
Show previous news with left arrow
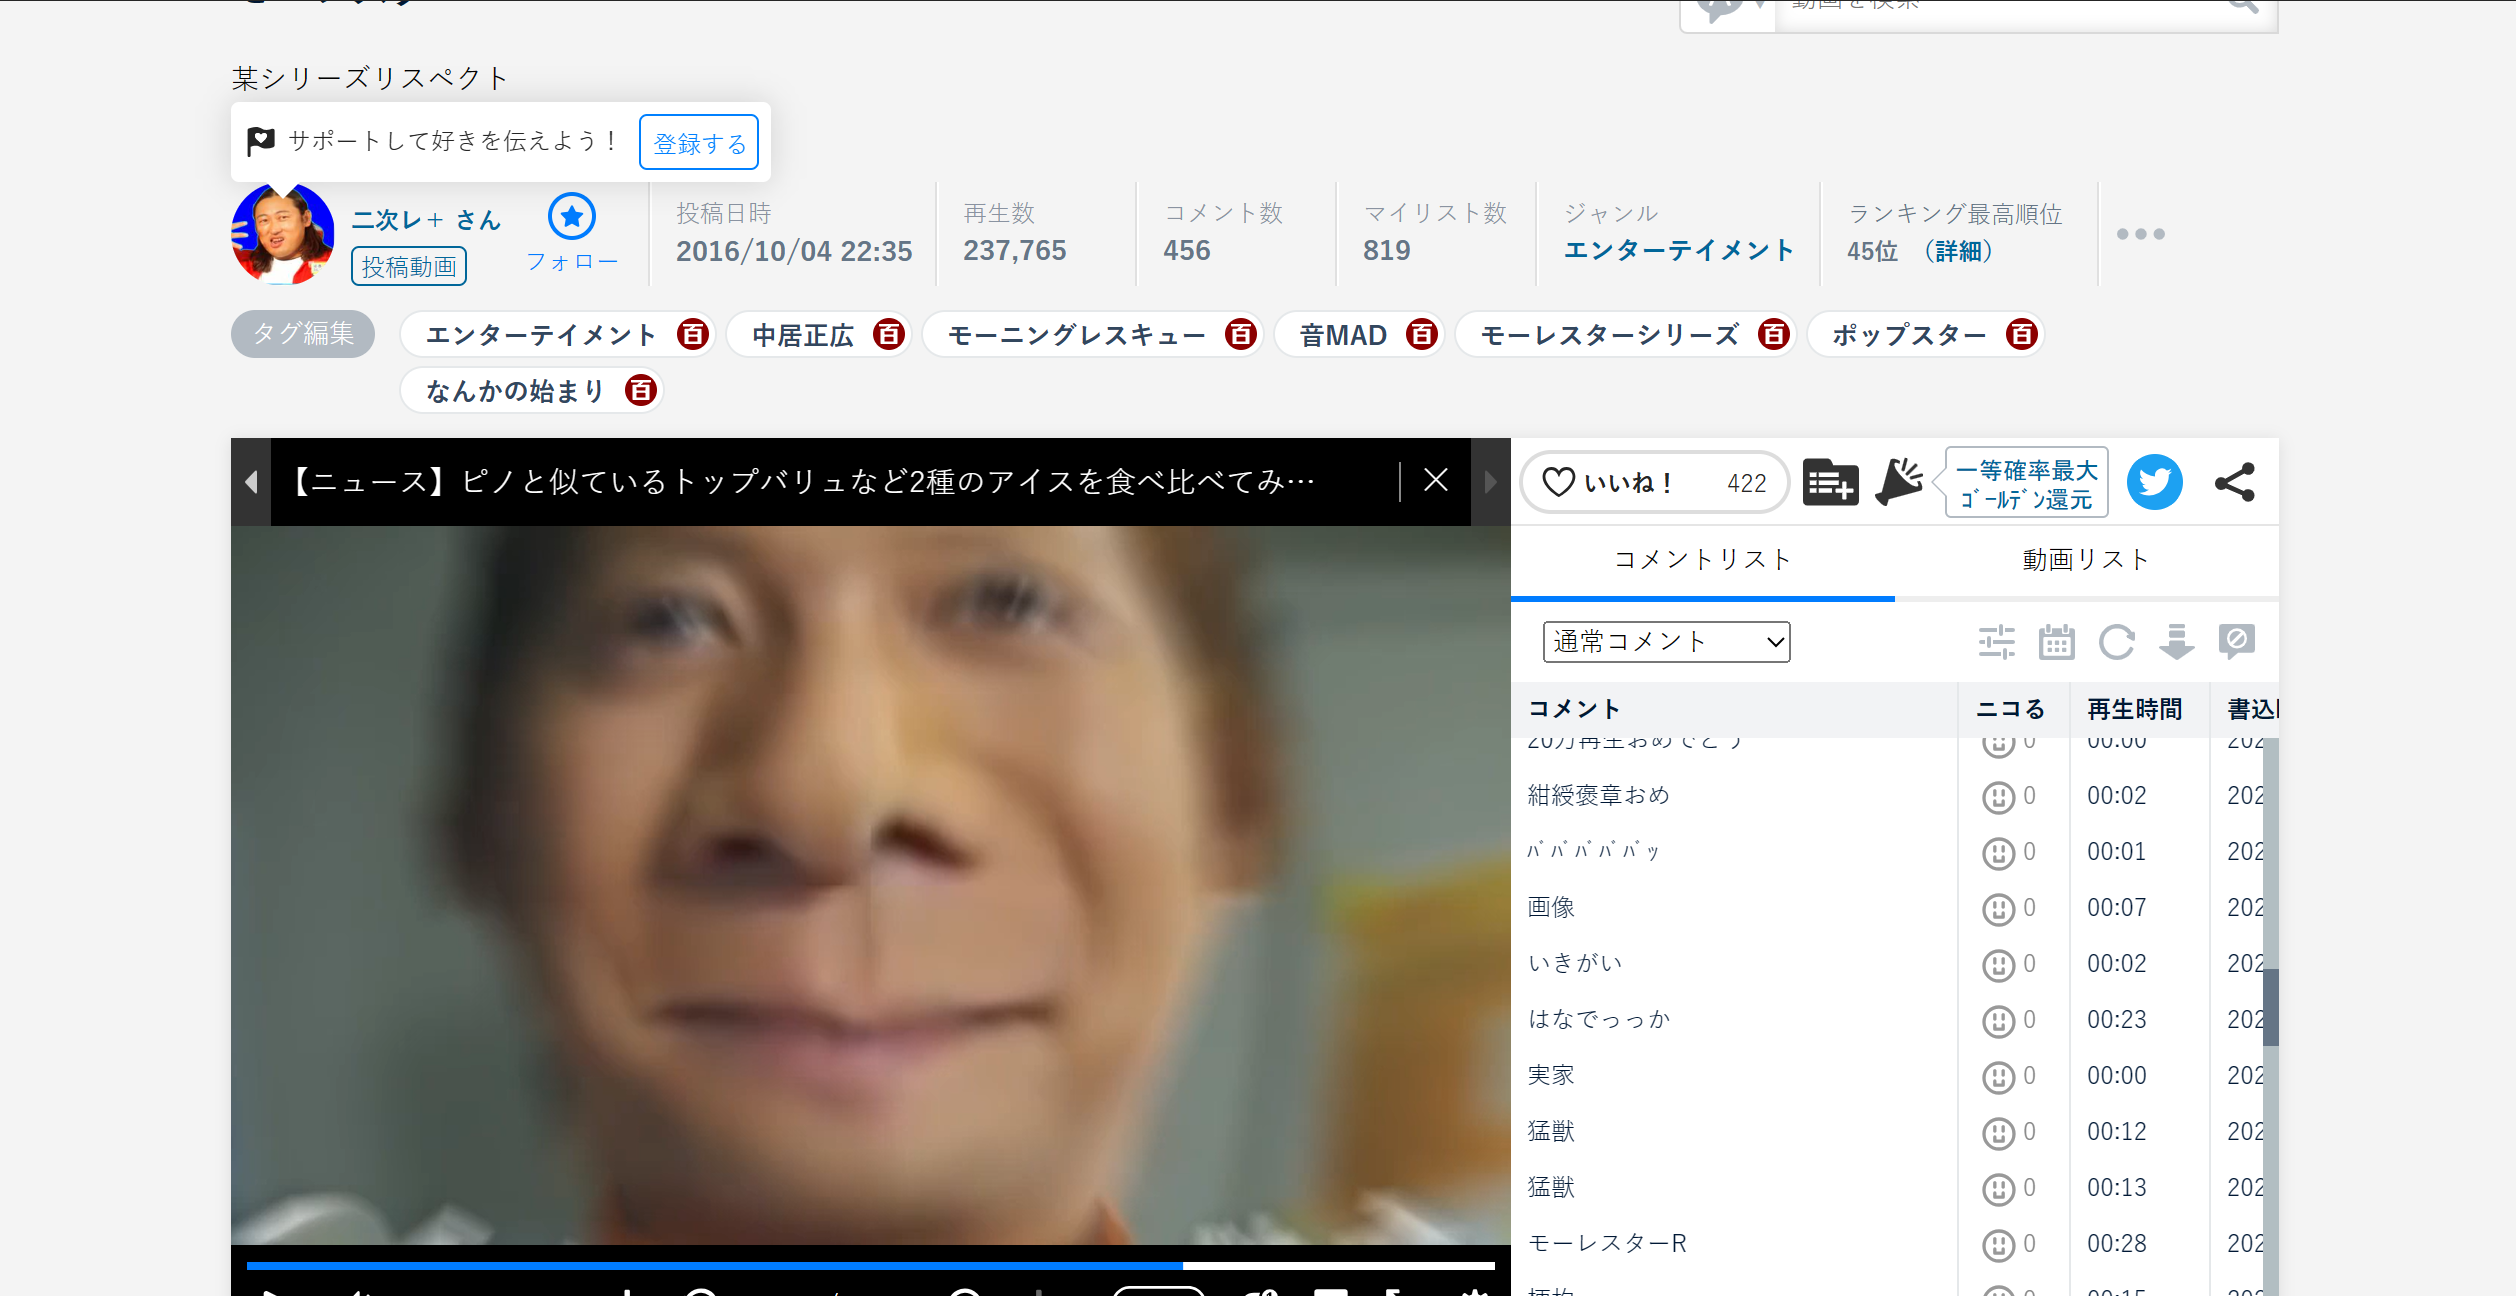[x=251, y=482]
